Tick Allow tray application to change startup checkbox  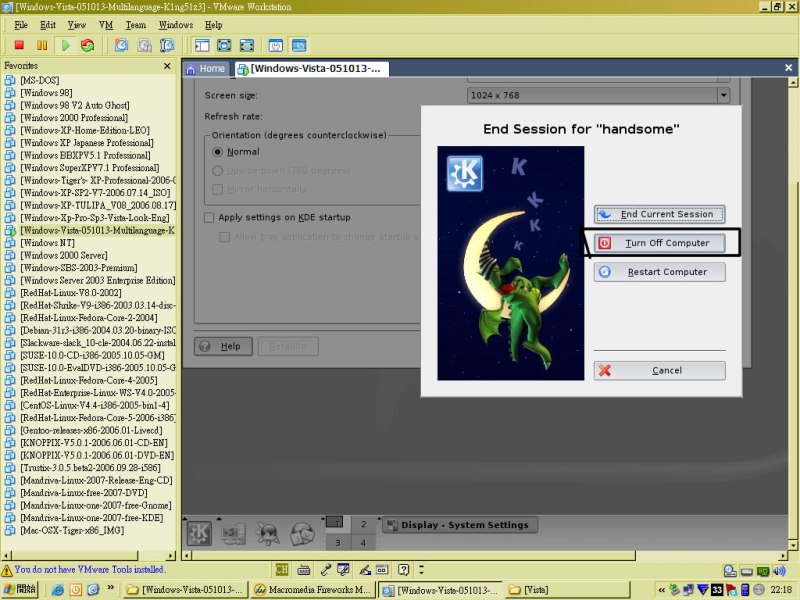[x=224, y=237]
